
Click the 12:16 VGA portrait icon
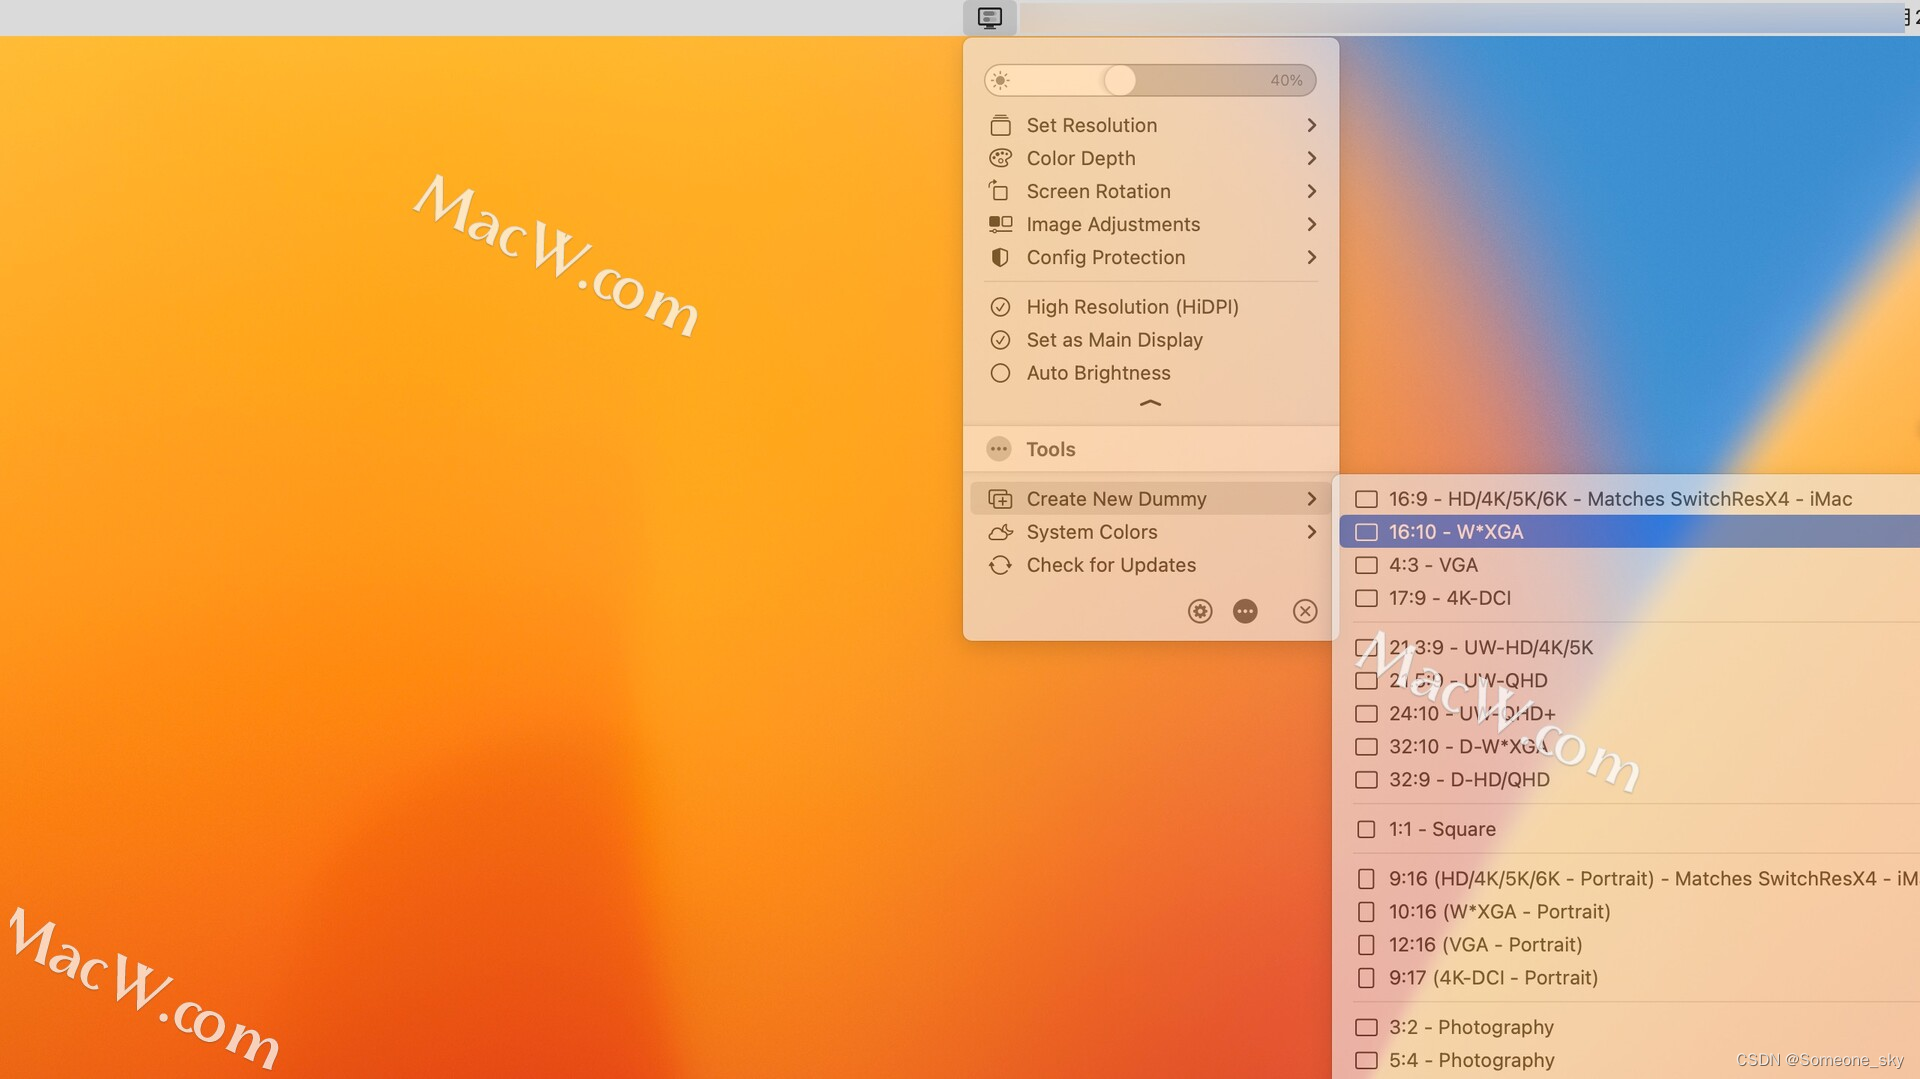[x=1366, y=945]
